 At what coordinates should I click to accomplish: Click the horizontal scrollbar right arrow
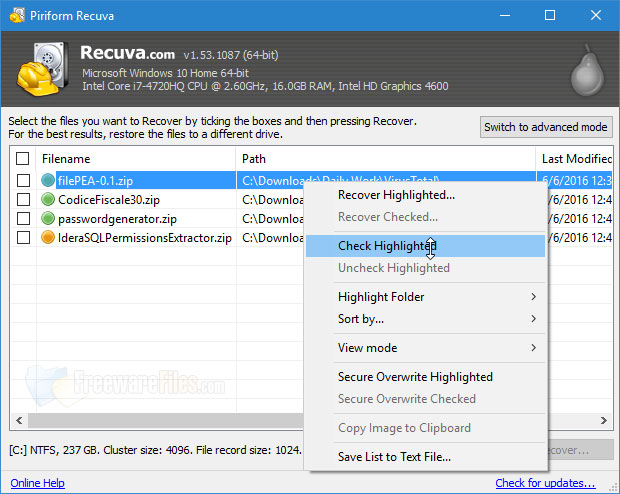coord(603,420)
